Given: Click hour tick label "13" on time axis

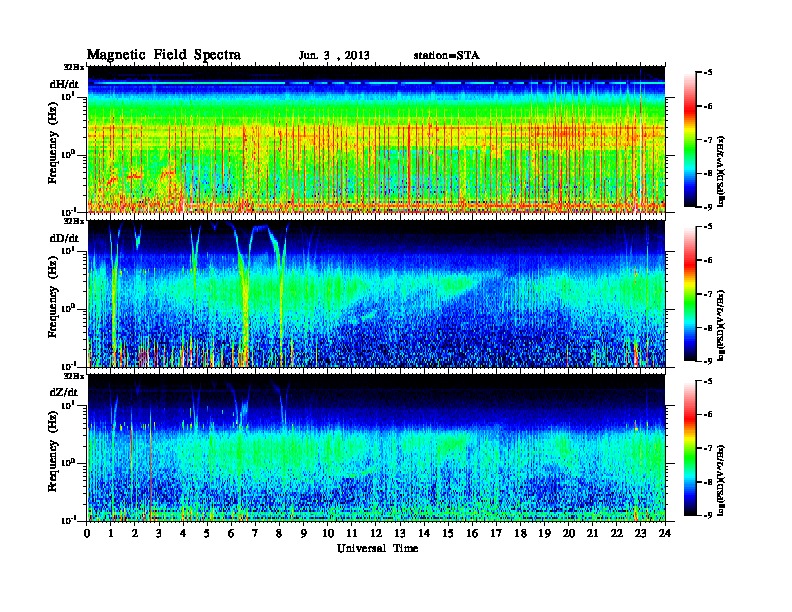Looking at the screenshot, I should [400, 533].
